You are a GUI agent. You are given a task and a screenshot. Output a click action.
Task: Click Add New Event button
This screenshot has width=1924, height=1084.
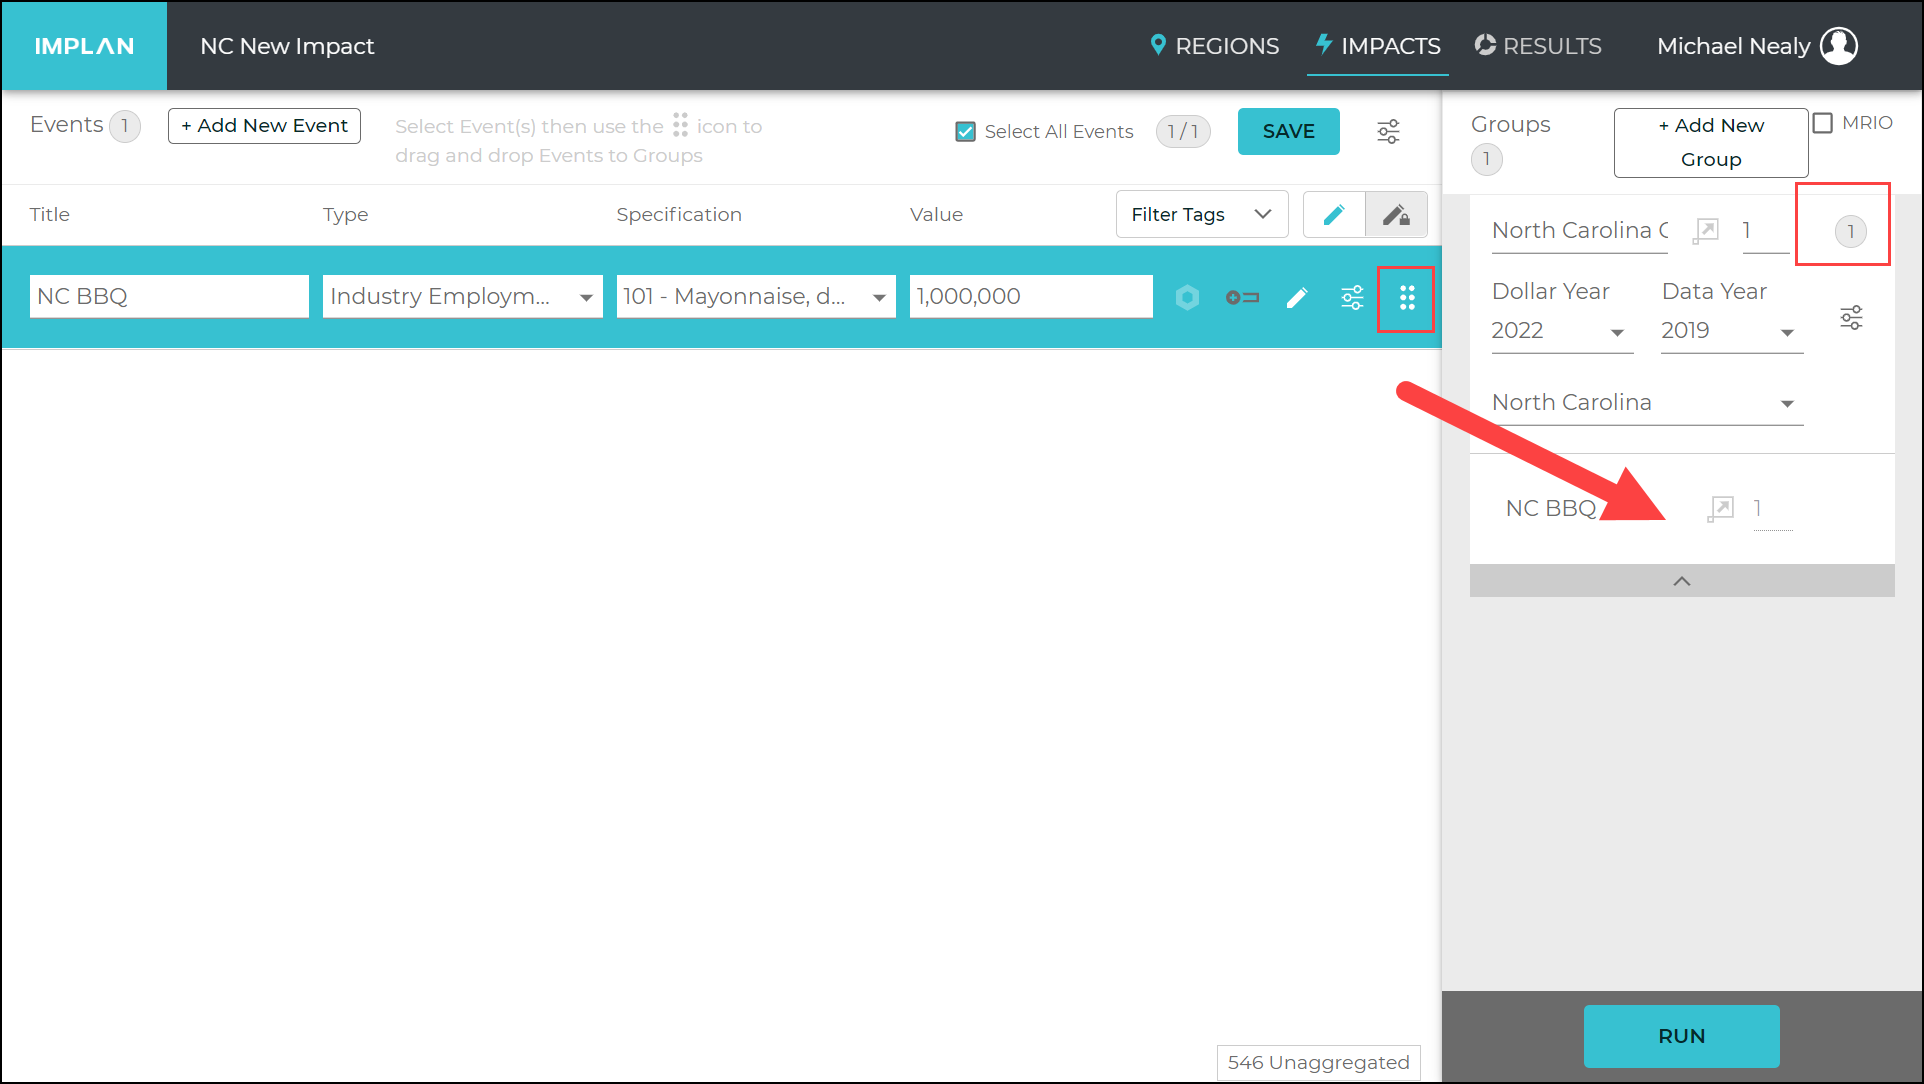point(264,126)
